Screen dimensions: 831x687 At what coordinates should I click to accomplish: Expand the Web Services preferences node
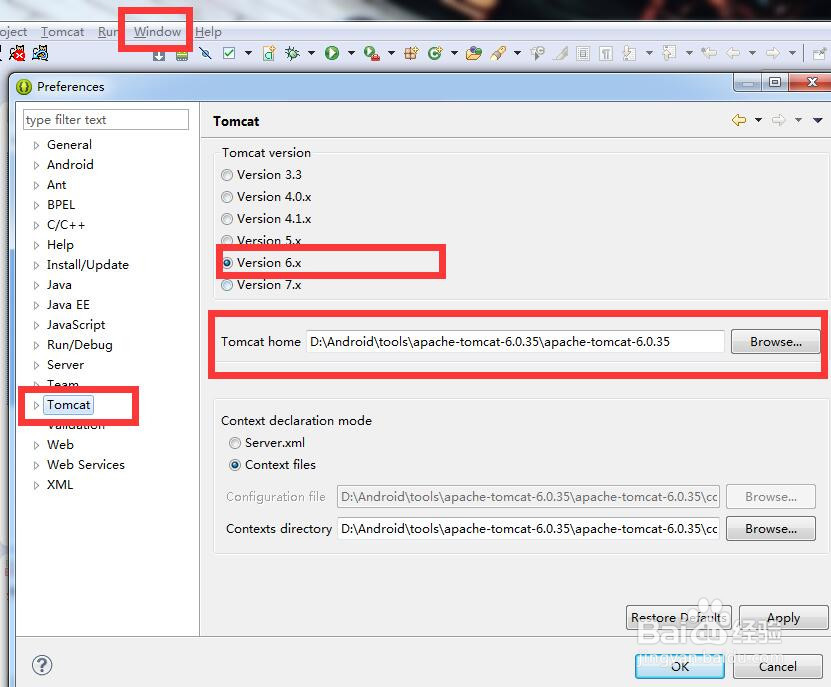(x=36, y=465)
